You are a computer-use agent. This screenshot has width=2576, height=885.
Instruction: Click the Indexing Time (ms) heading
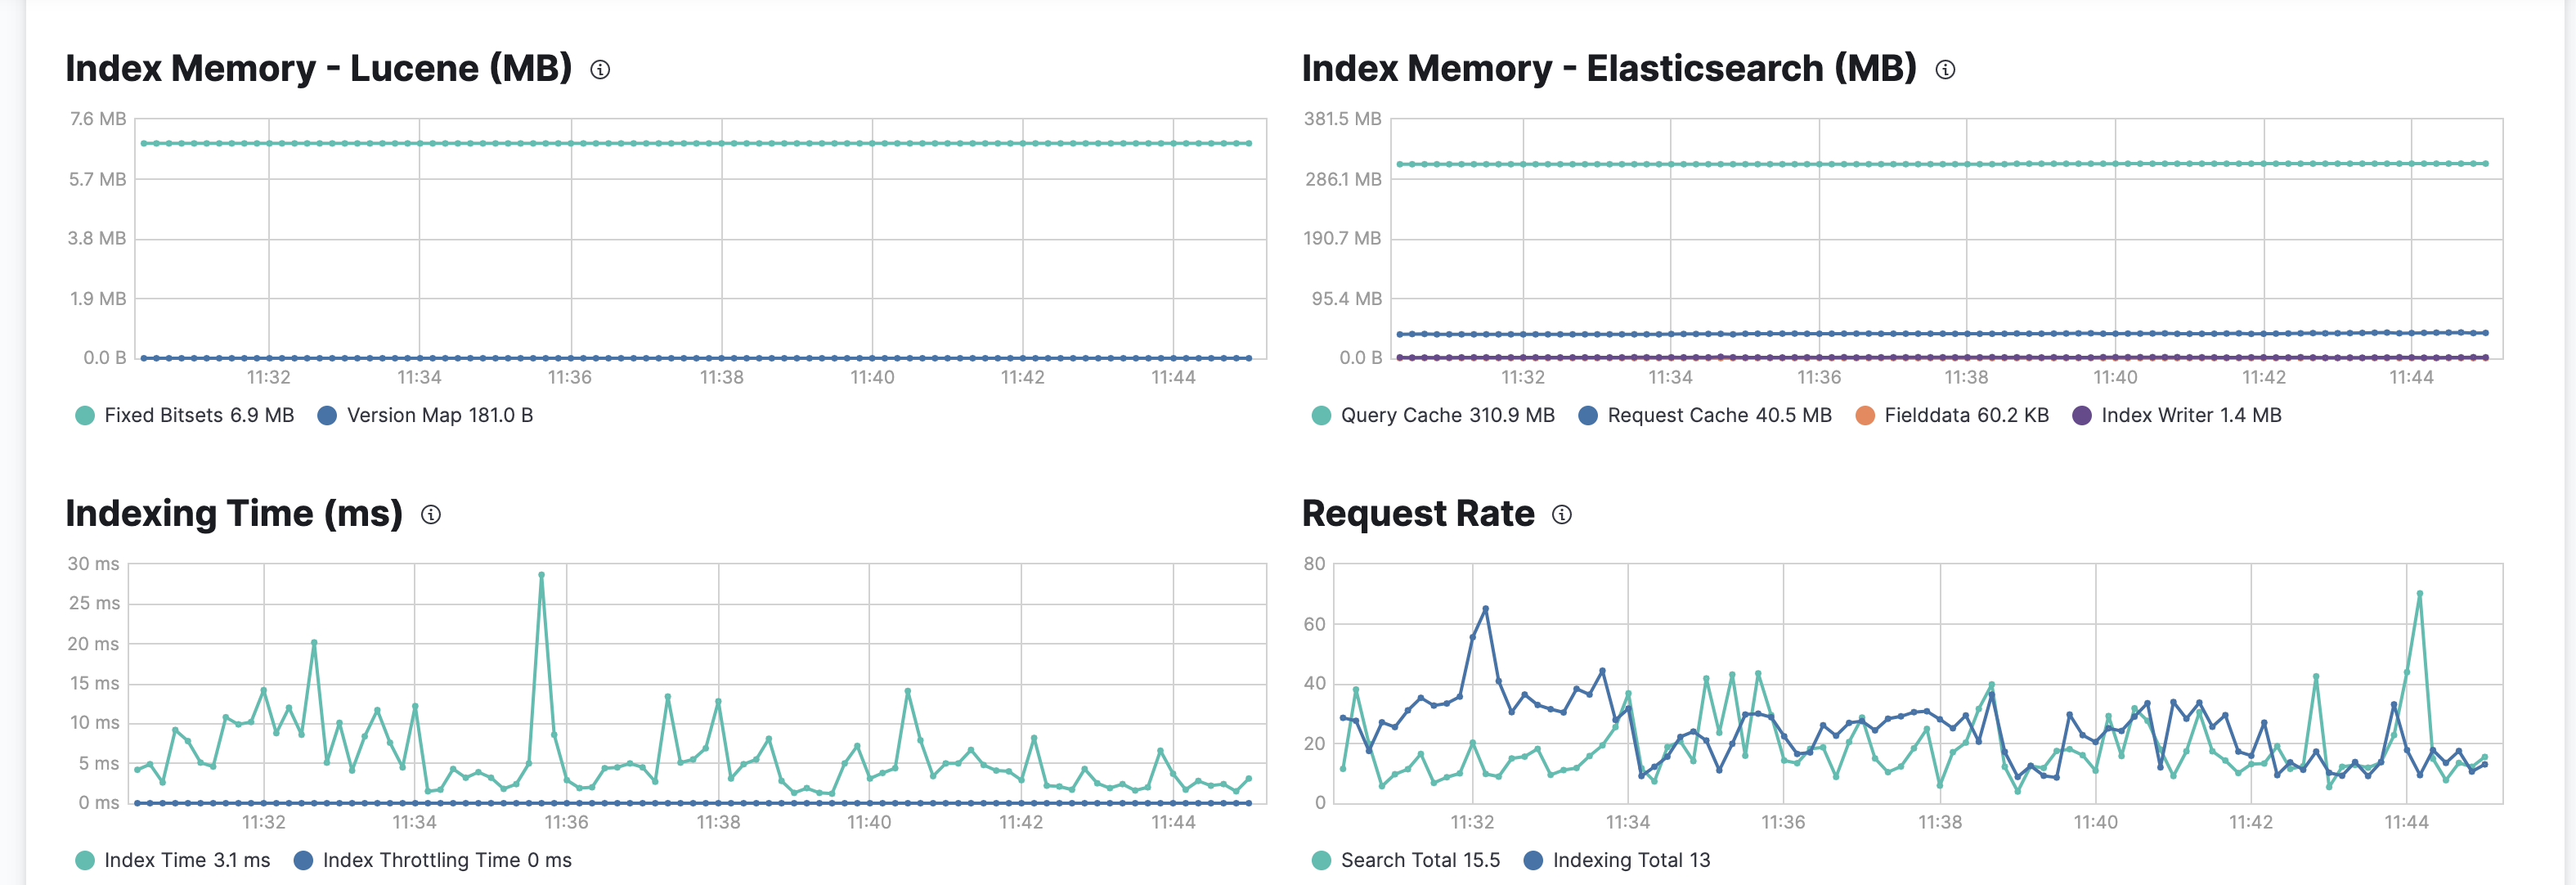pyautogui.click(x=233, y=514)
